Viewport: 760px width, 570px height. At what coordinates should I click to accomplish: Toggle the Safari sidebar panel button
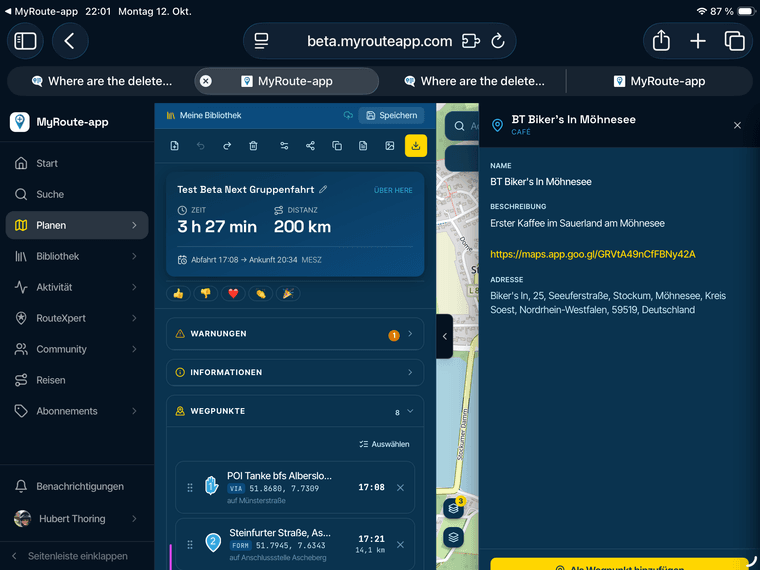[x=25, y=41]
